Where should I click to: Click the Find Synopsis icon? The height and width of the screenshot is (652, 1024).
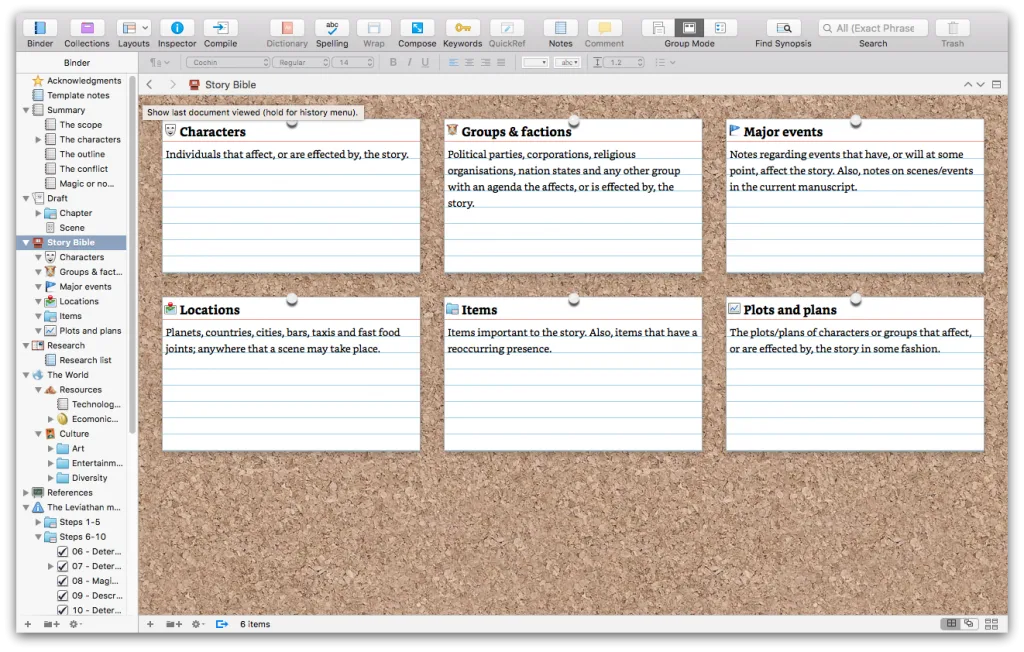[x=783, y=28]
